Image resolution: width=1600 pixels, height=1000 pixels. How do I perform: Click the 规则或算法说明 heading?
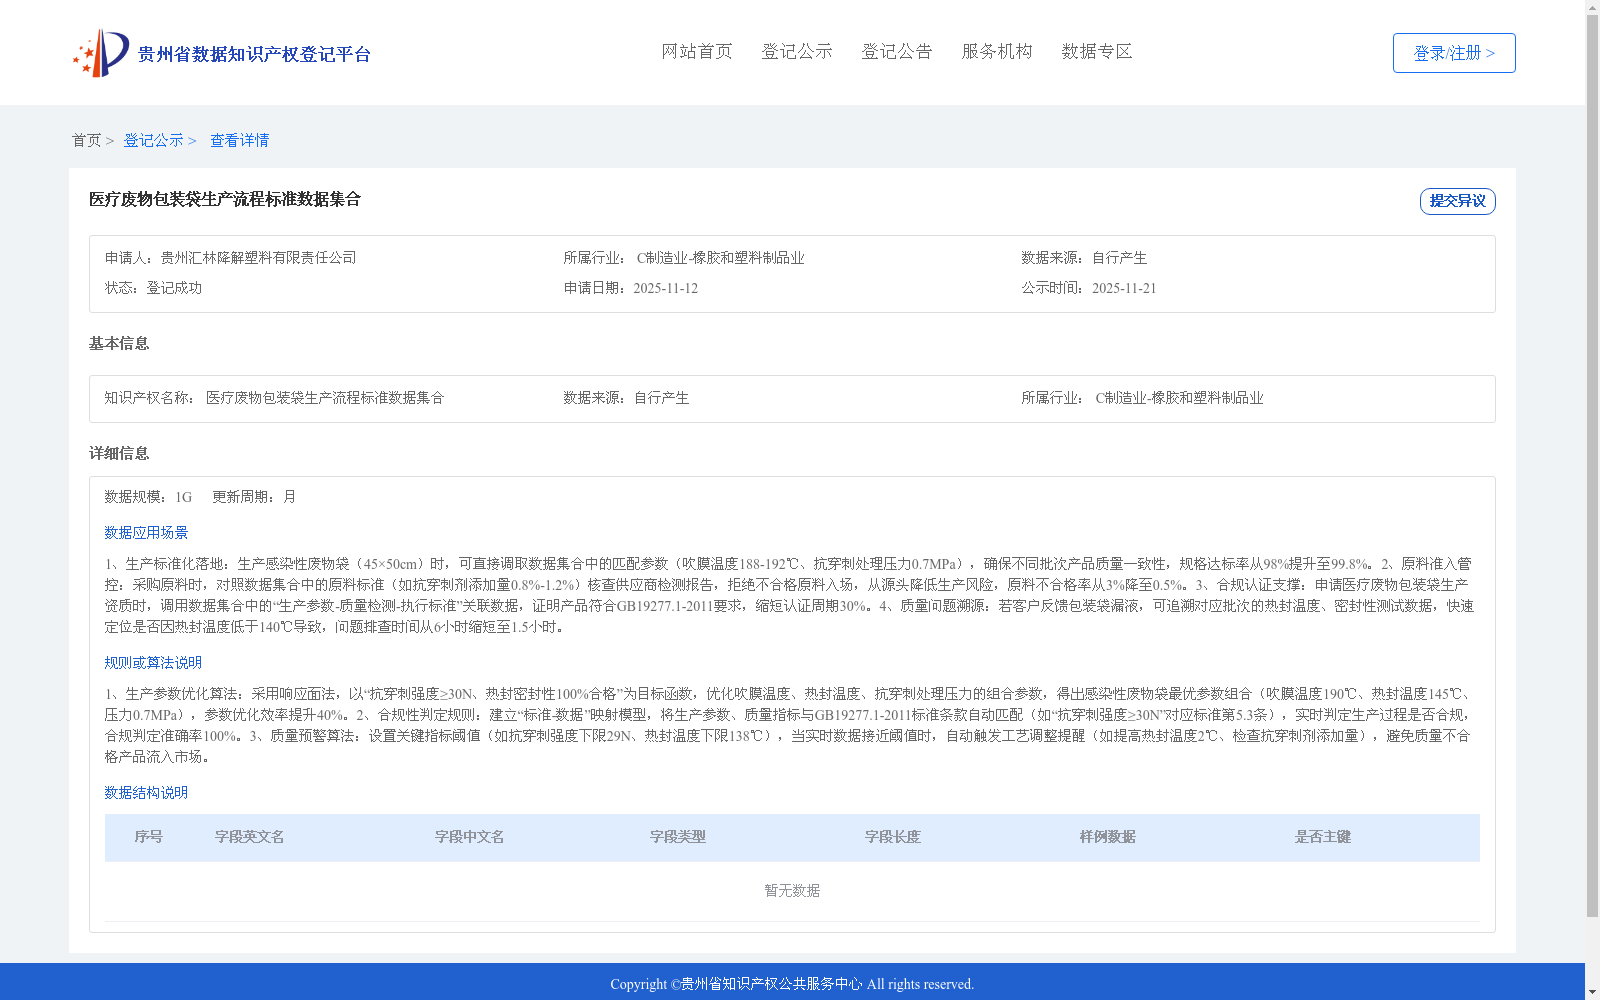(x=153, y=663)
